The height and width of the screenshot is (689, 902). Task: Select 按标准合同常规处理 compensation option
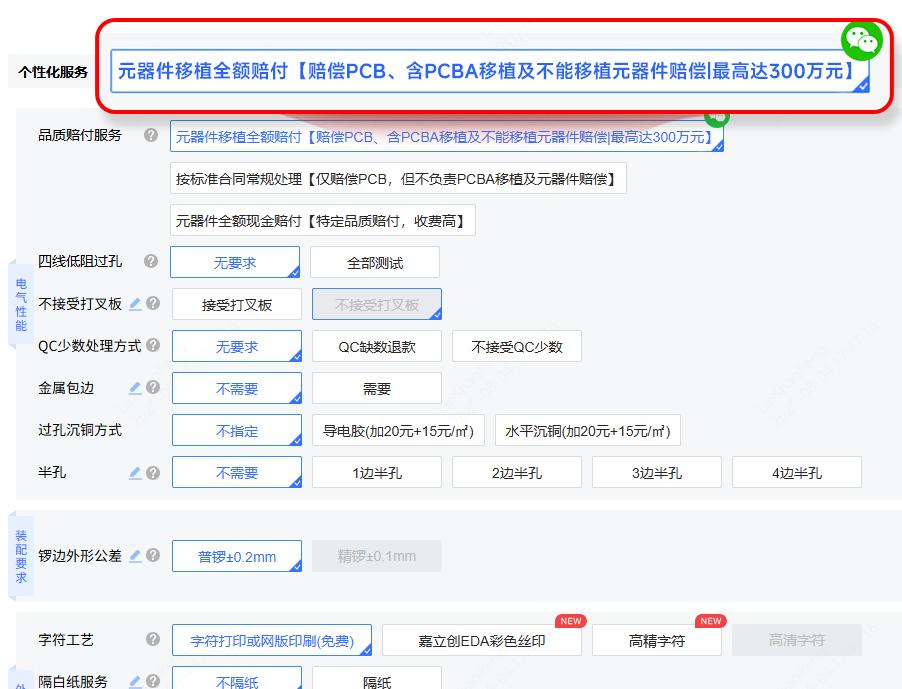click(398, 179)
